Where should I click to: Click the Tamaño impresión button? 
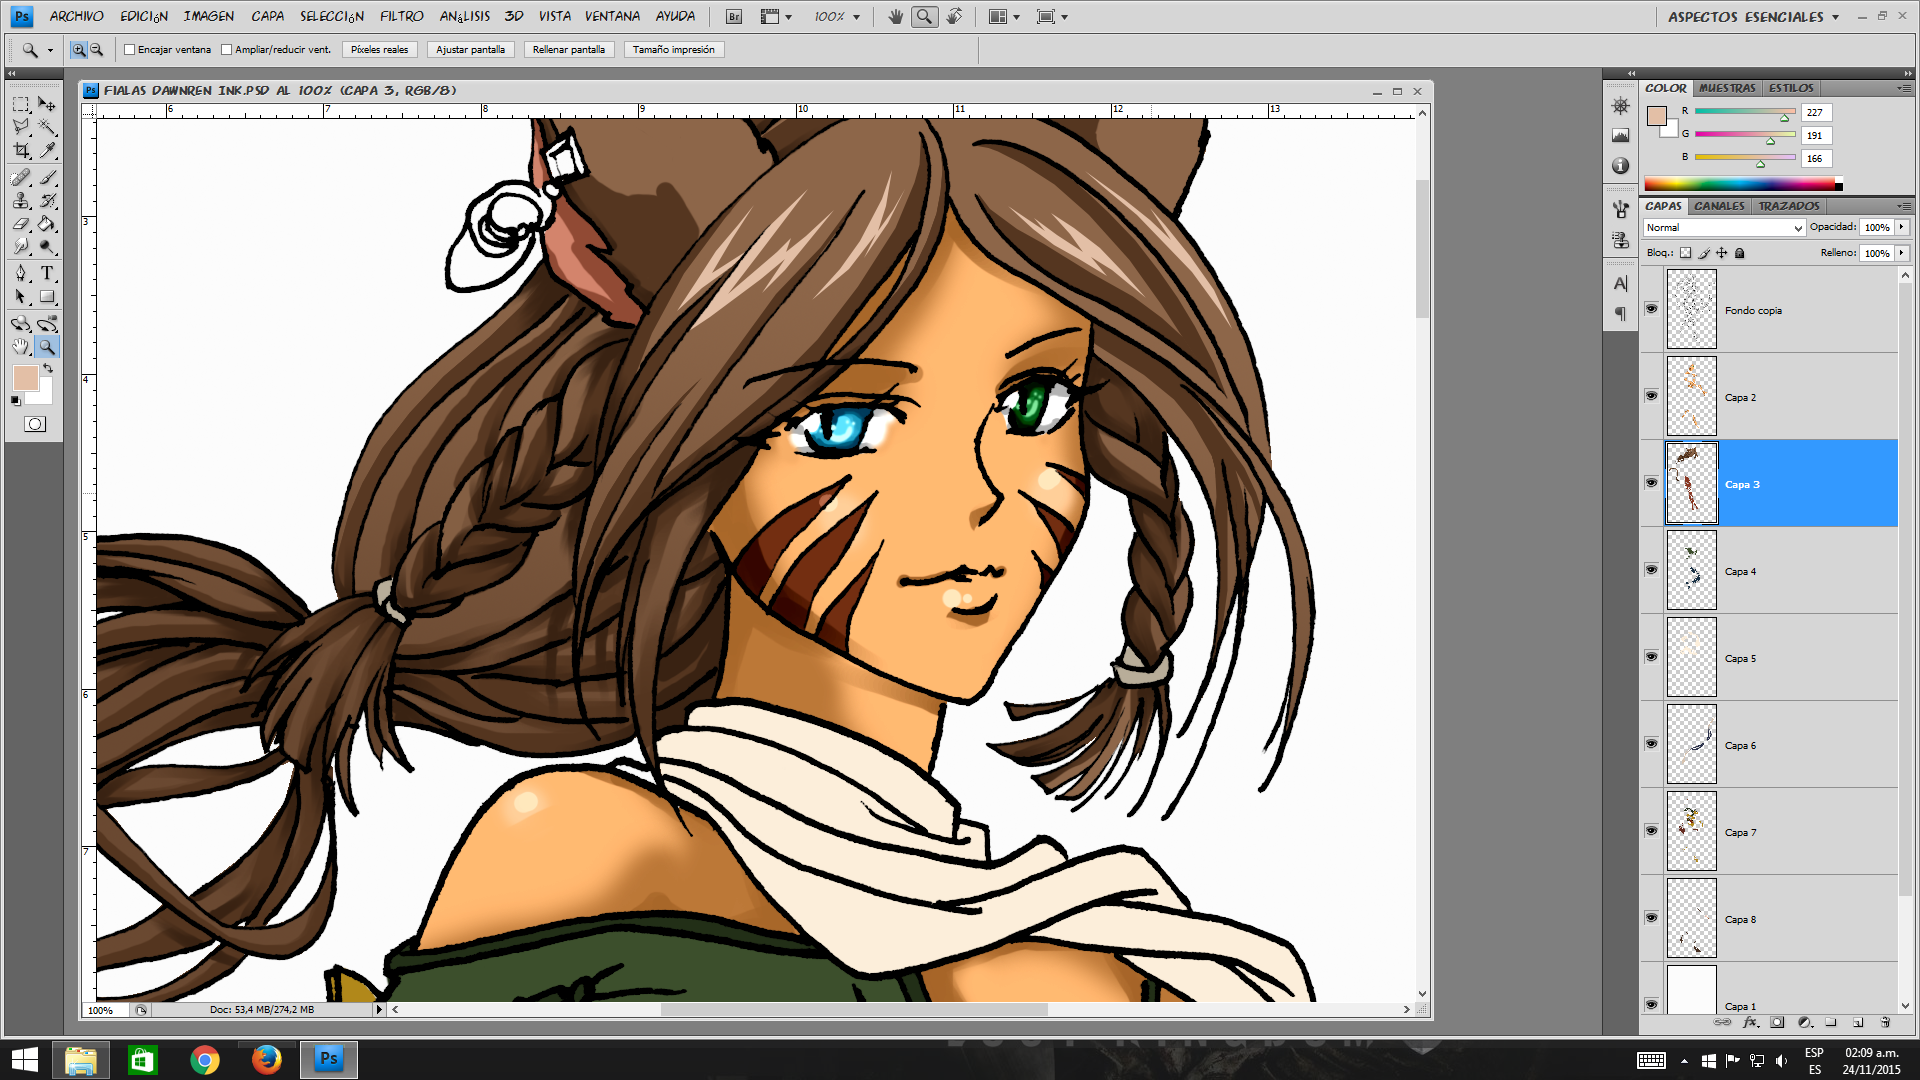click(x=673, y=49)
